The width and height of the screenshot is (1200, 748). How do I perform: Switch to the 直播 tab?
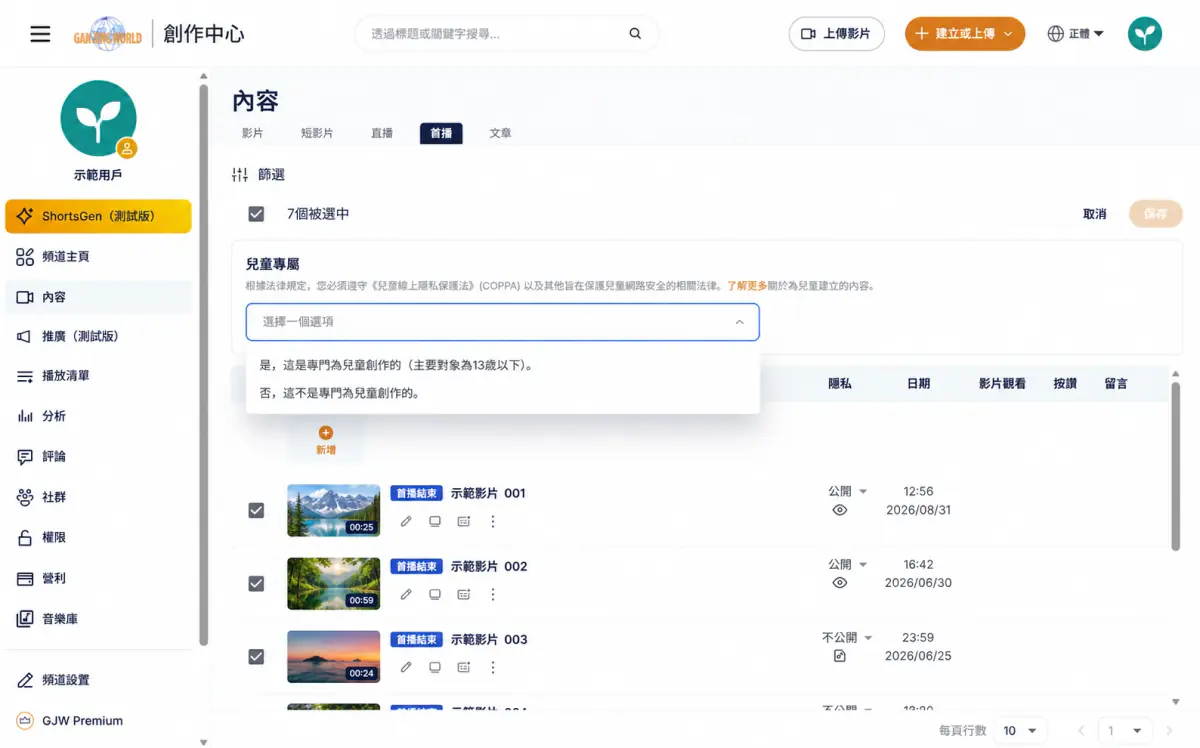point(382,133)
